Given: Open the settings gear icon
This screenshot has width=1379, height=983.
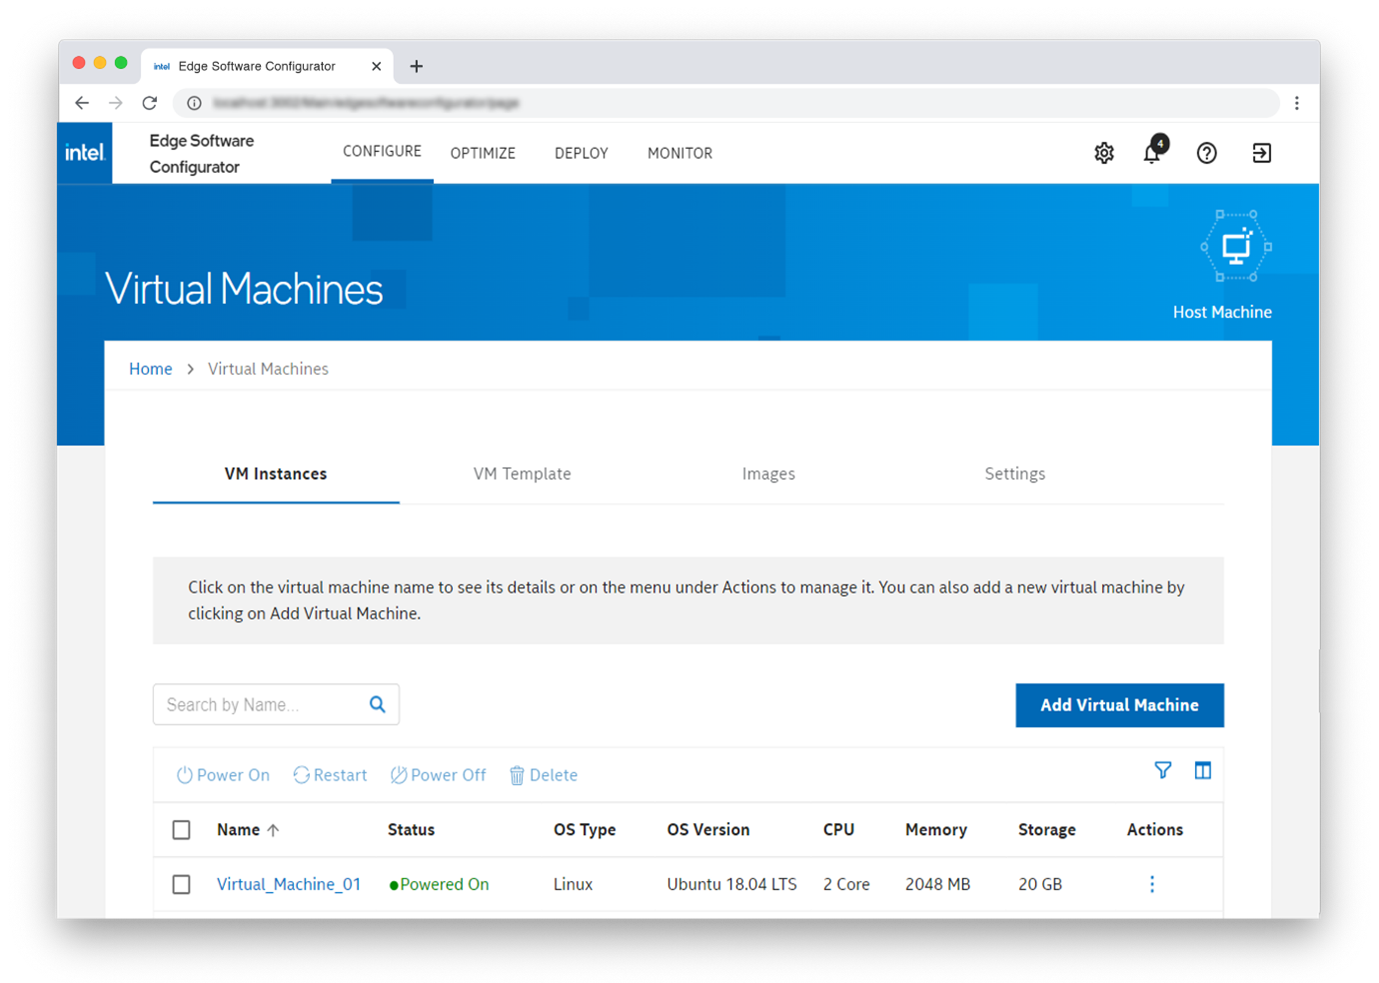Looking at the screenshot, I should 1104,153.
